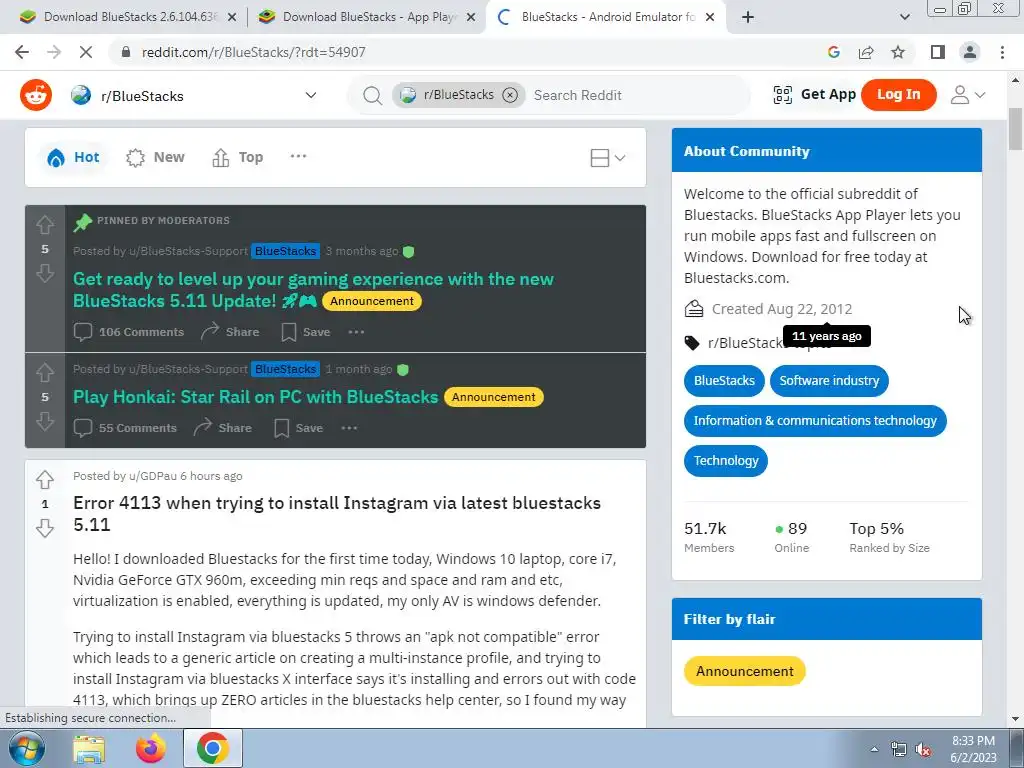Open Windows Explorer from taskbar

[89, 748]
